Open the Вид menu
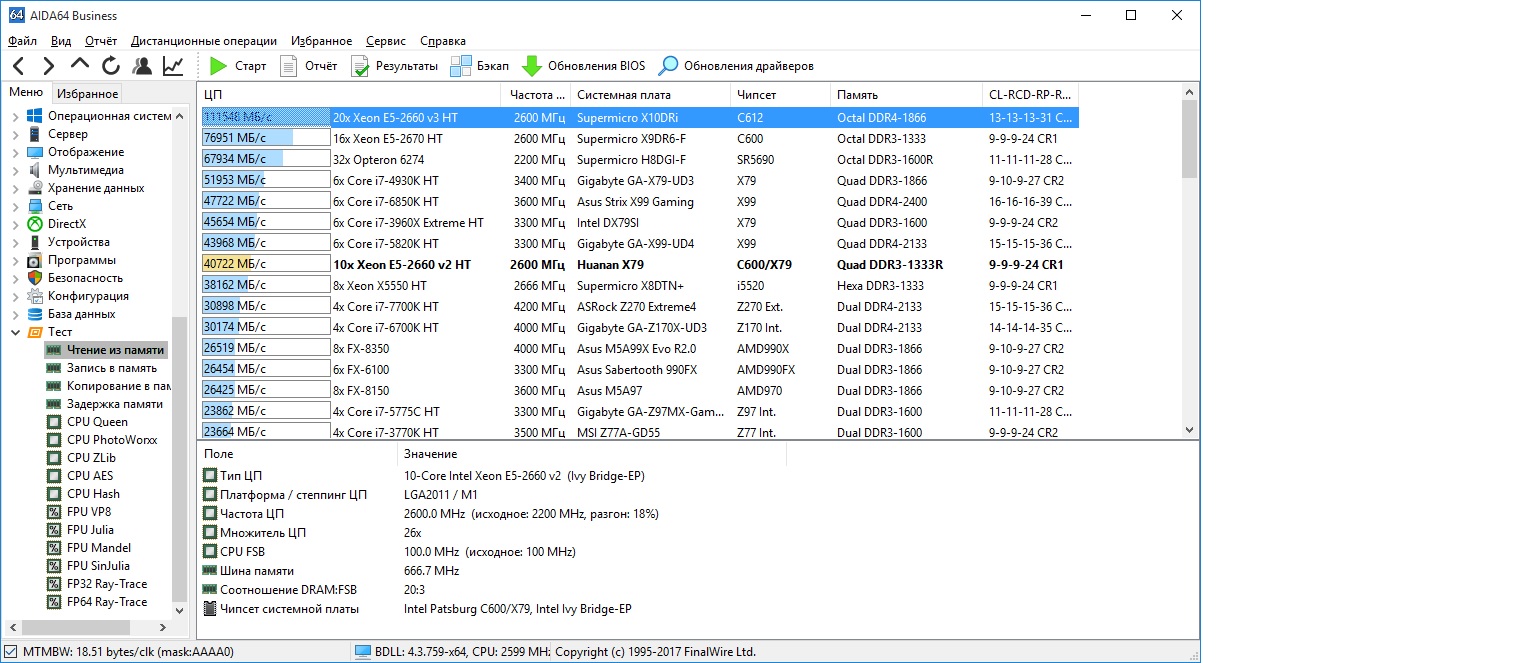 pos(61,41)
